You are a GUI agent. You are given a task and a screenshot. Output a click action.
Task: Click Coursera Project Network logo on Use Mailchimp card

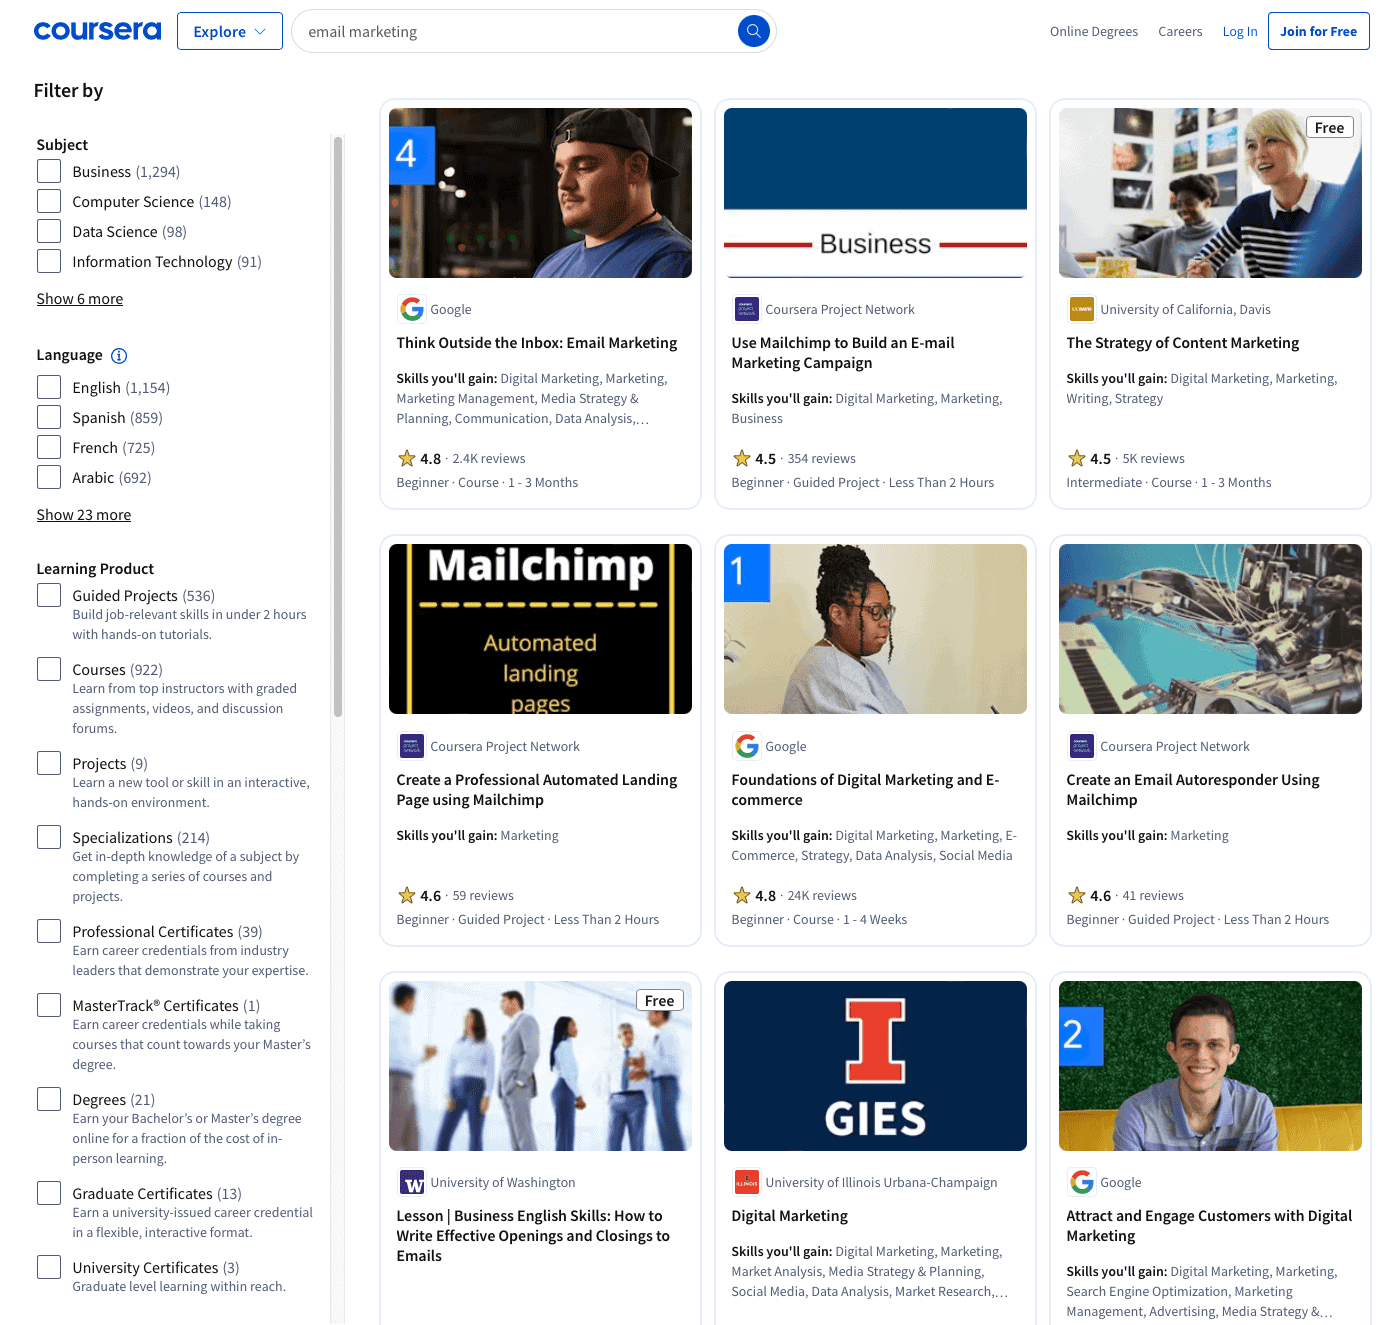746,309
